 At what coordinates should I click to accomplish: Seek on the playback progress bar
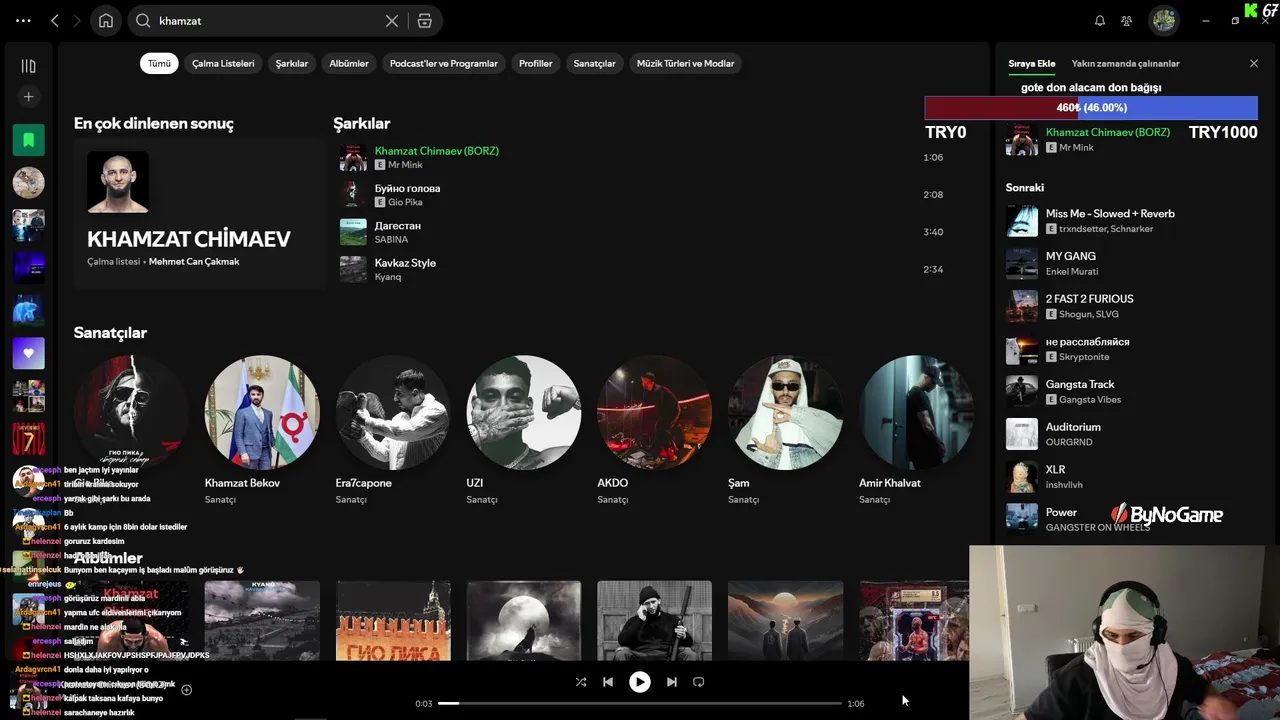[x=640, y=703]
